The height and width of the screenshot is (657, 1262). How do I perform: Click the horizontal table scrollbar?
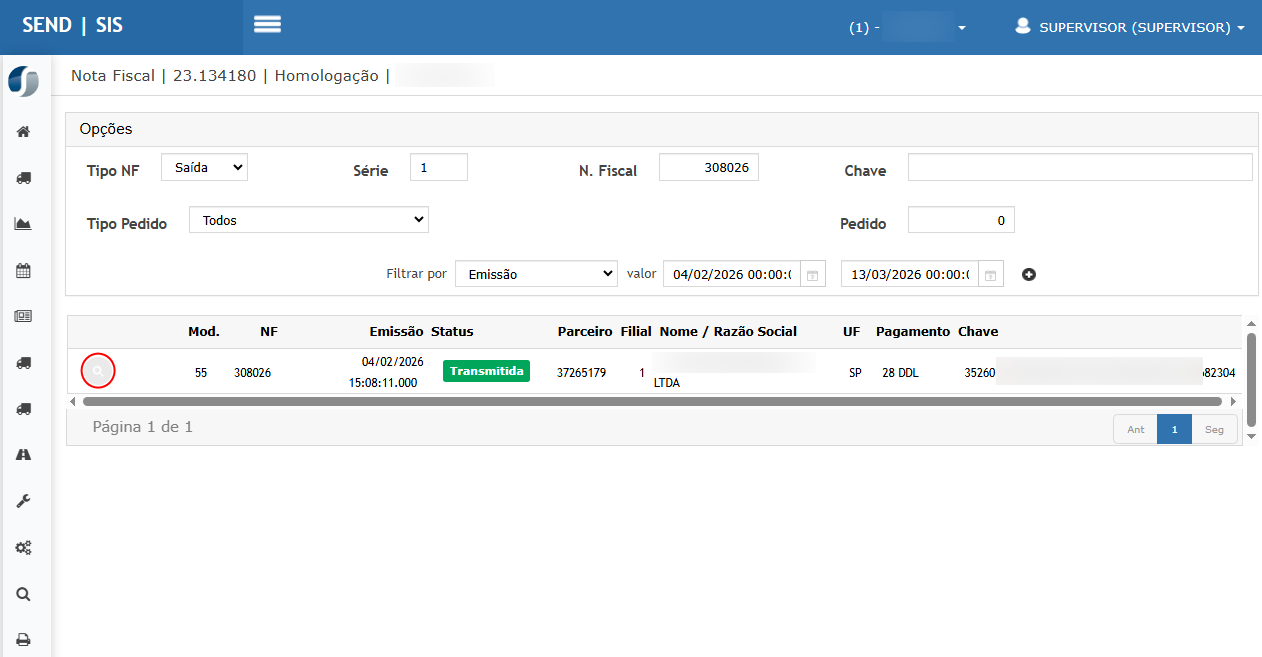651,401
